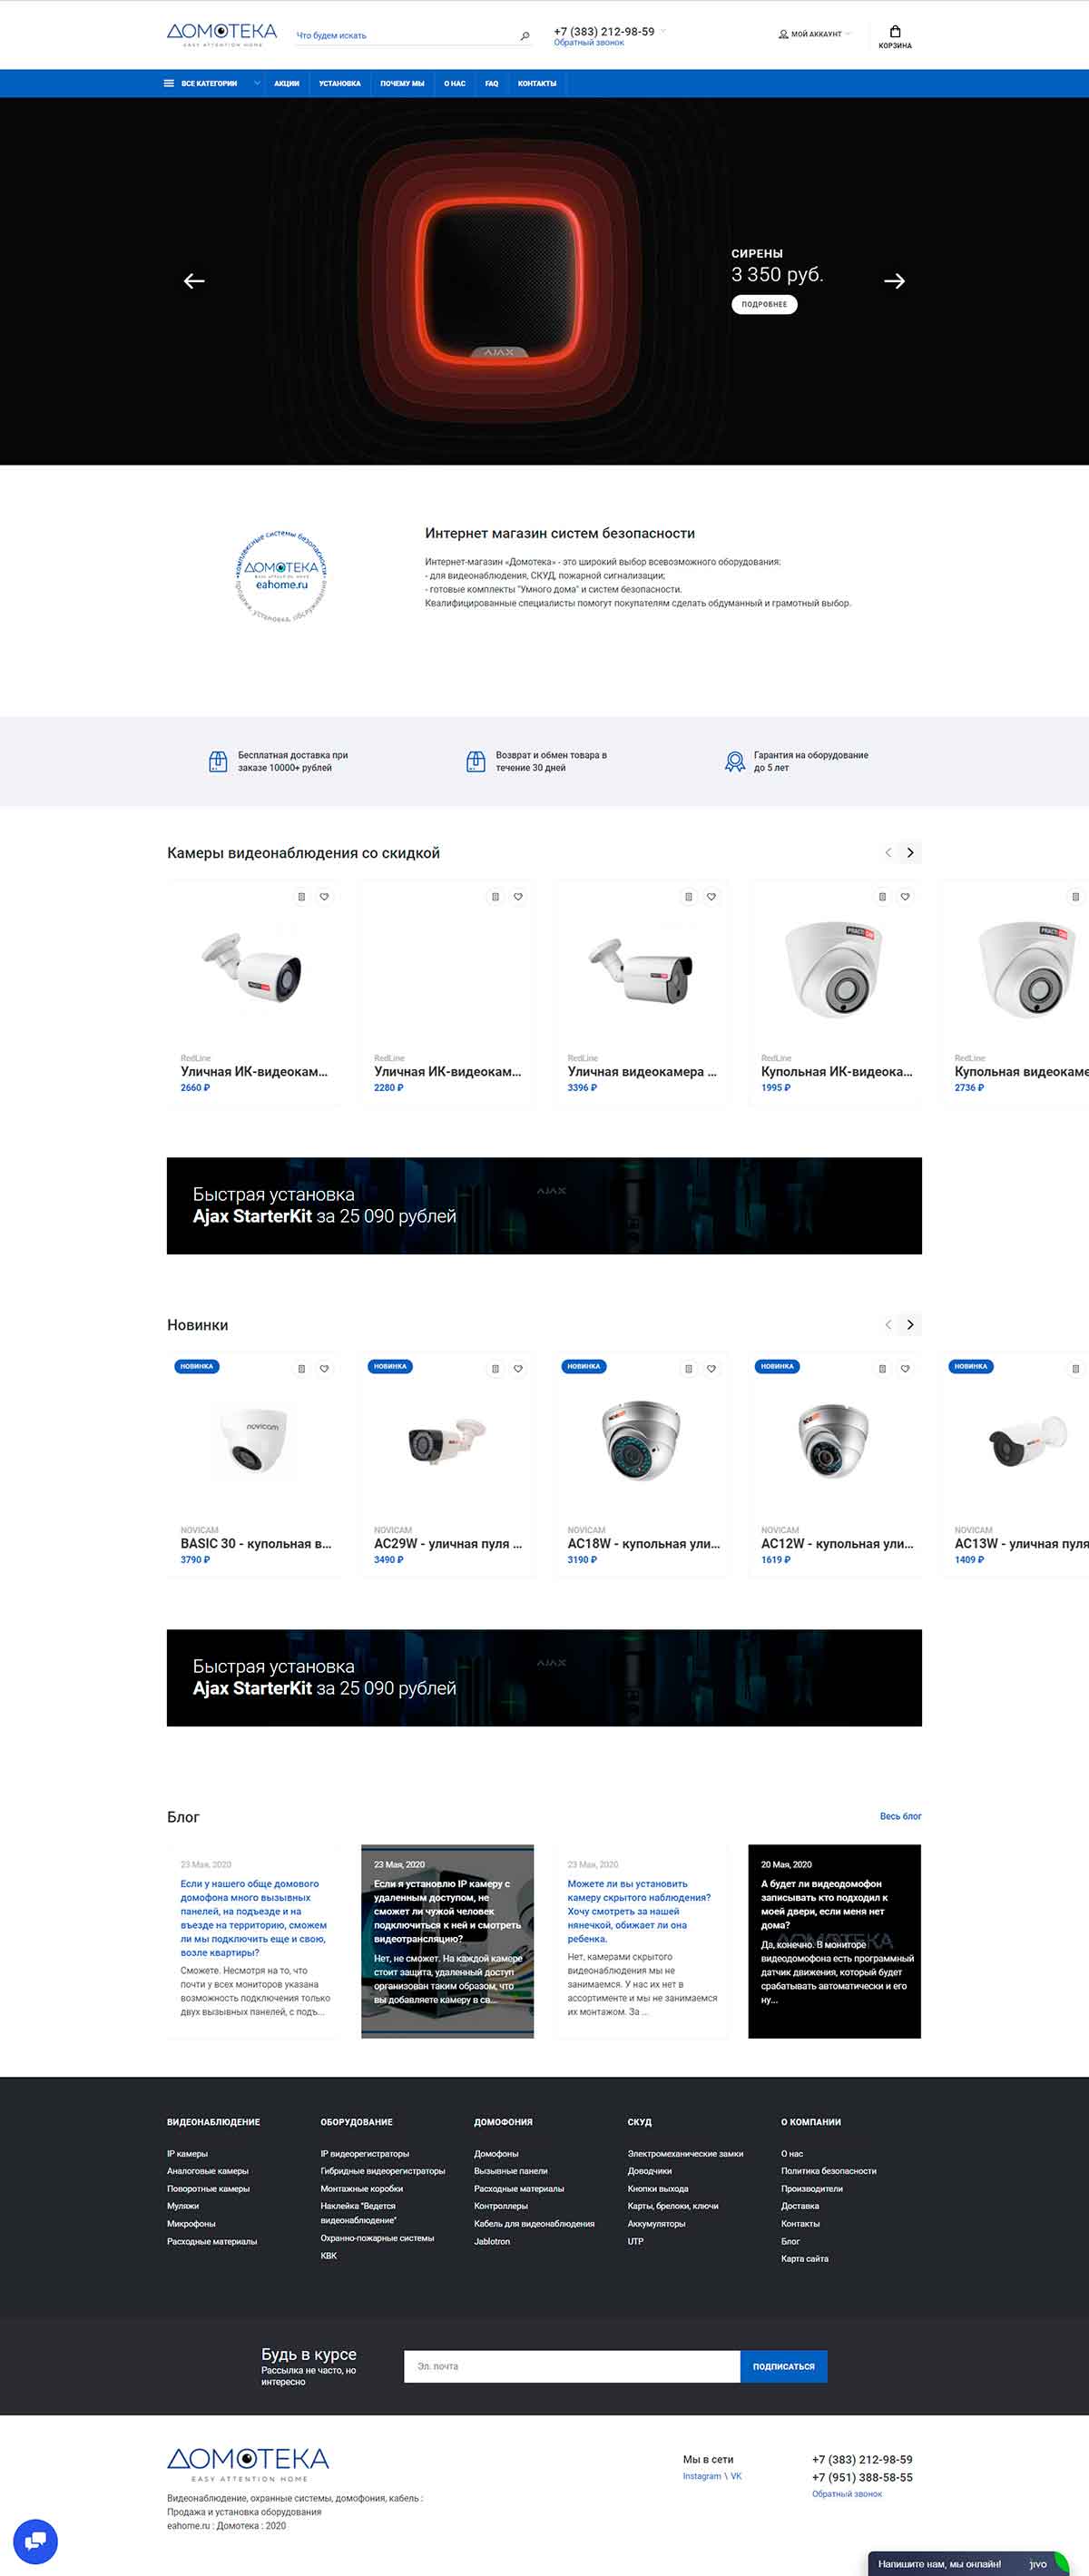Open Весь блог link
1089x2576 pixels.
[900, 1816]
